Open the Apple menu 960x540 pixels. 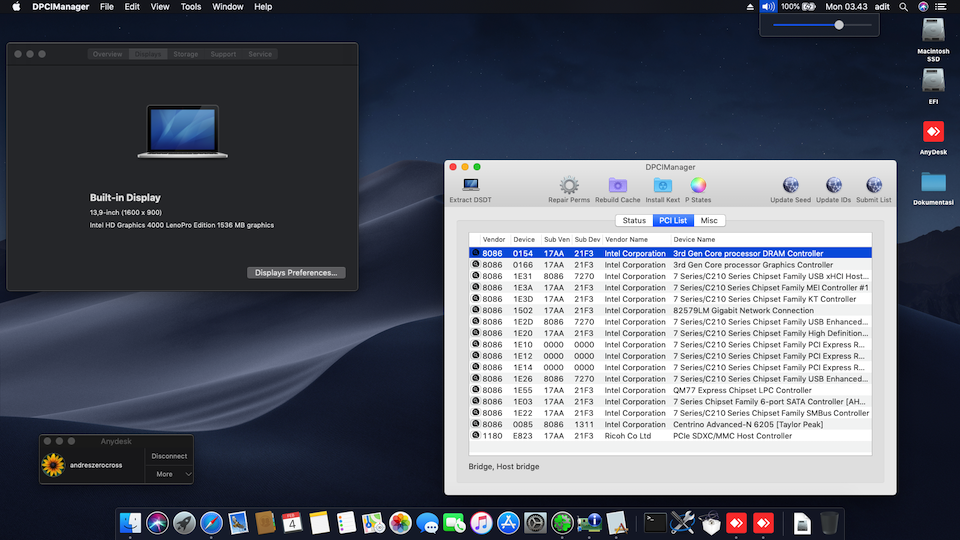tap(16, 7)
